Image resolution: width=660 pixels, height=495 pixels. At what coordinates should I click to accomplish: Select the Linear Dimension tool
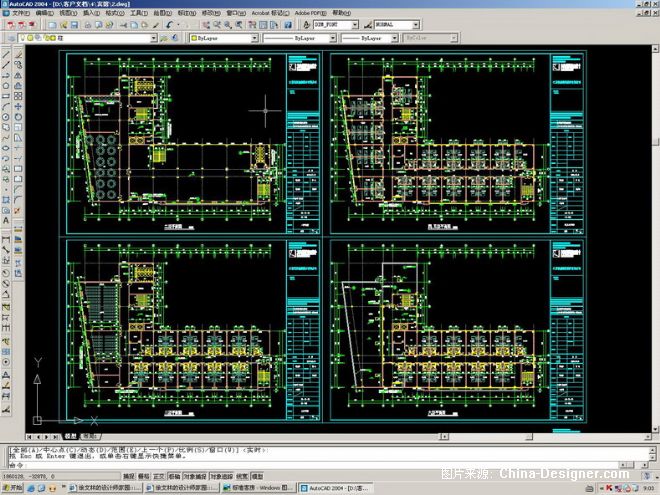(6, 240)
